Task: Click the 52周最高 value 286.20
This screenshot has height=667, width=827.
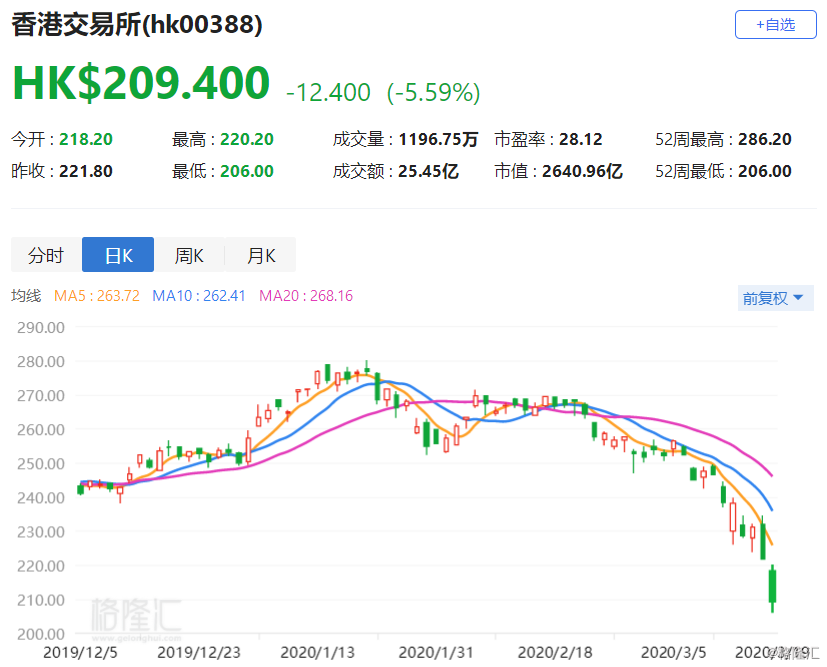Action: (x=765, y=139)
